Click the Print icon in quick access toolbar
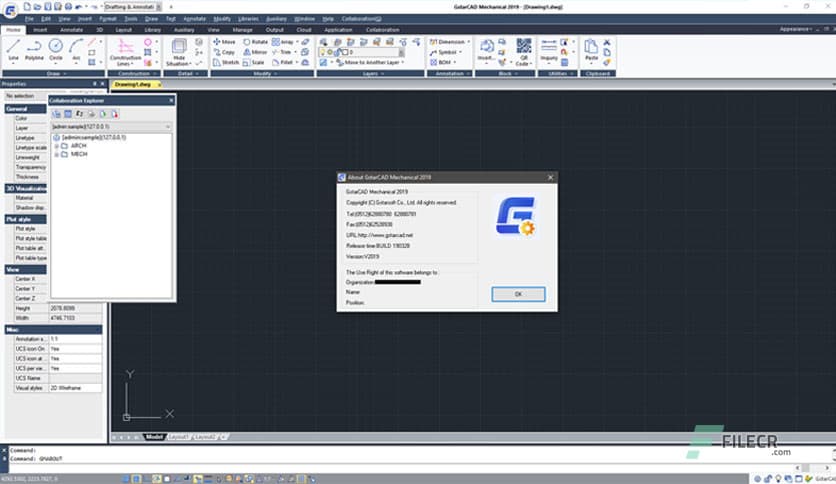The image size is (836, 484). point(68,7)
